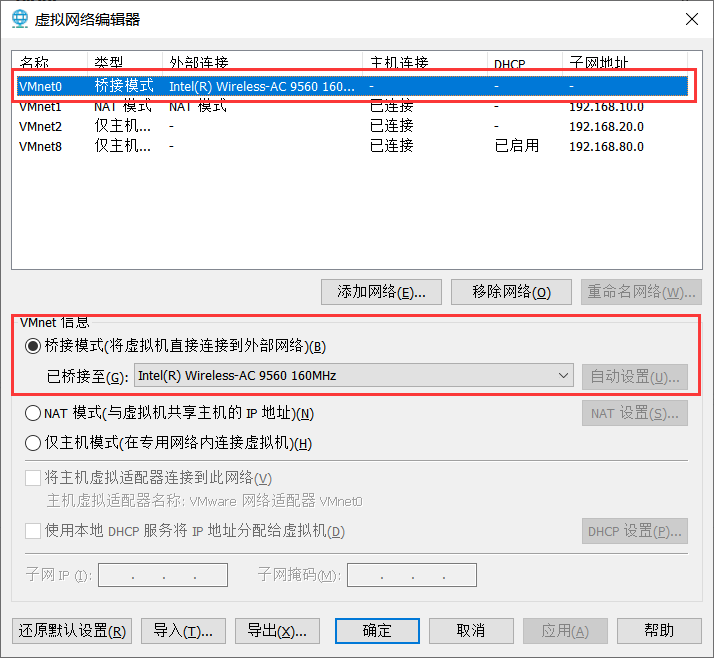Screen dimensions: 714x658
Task: Toggle 将主机虚拟适配器连接到此网络 checkbox
Action: click(x=33, y=478)
